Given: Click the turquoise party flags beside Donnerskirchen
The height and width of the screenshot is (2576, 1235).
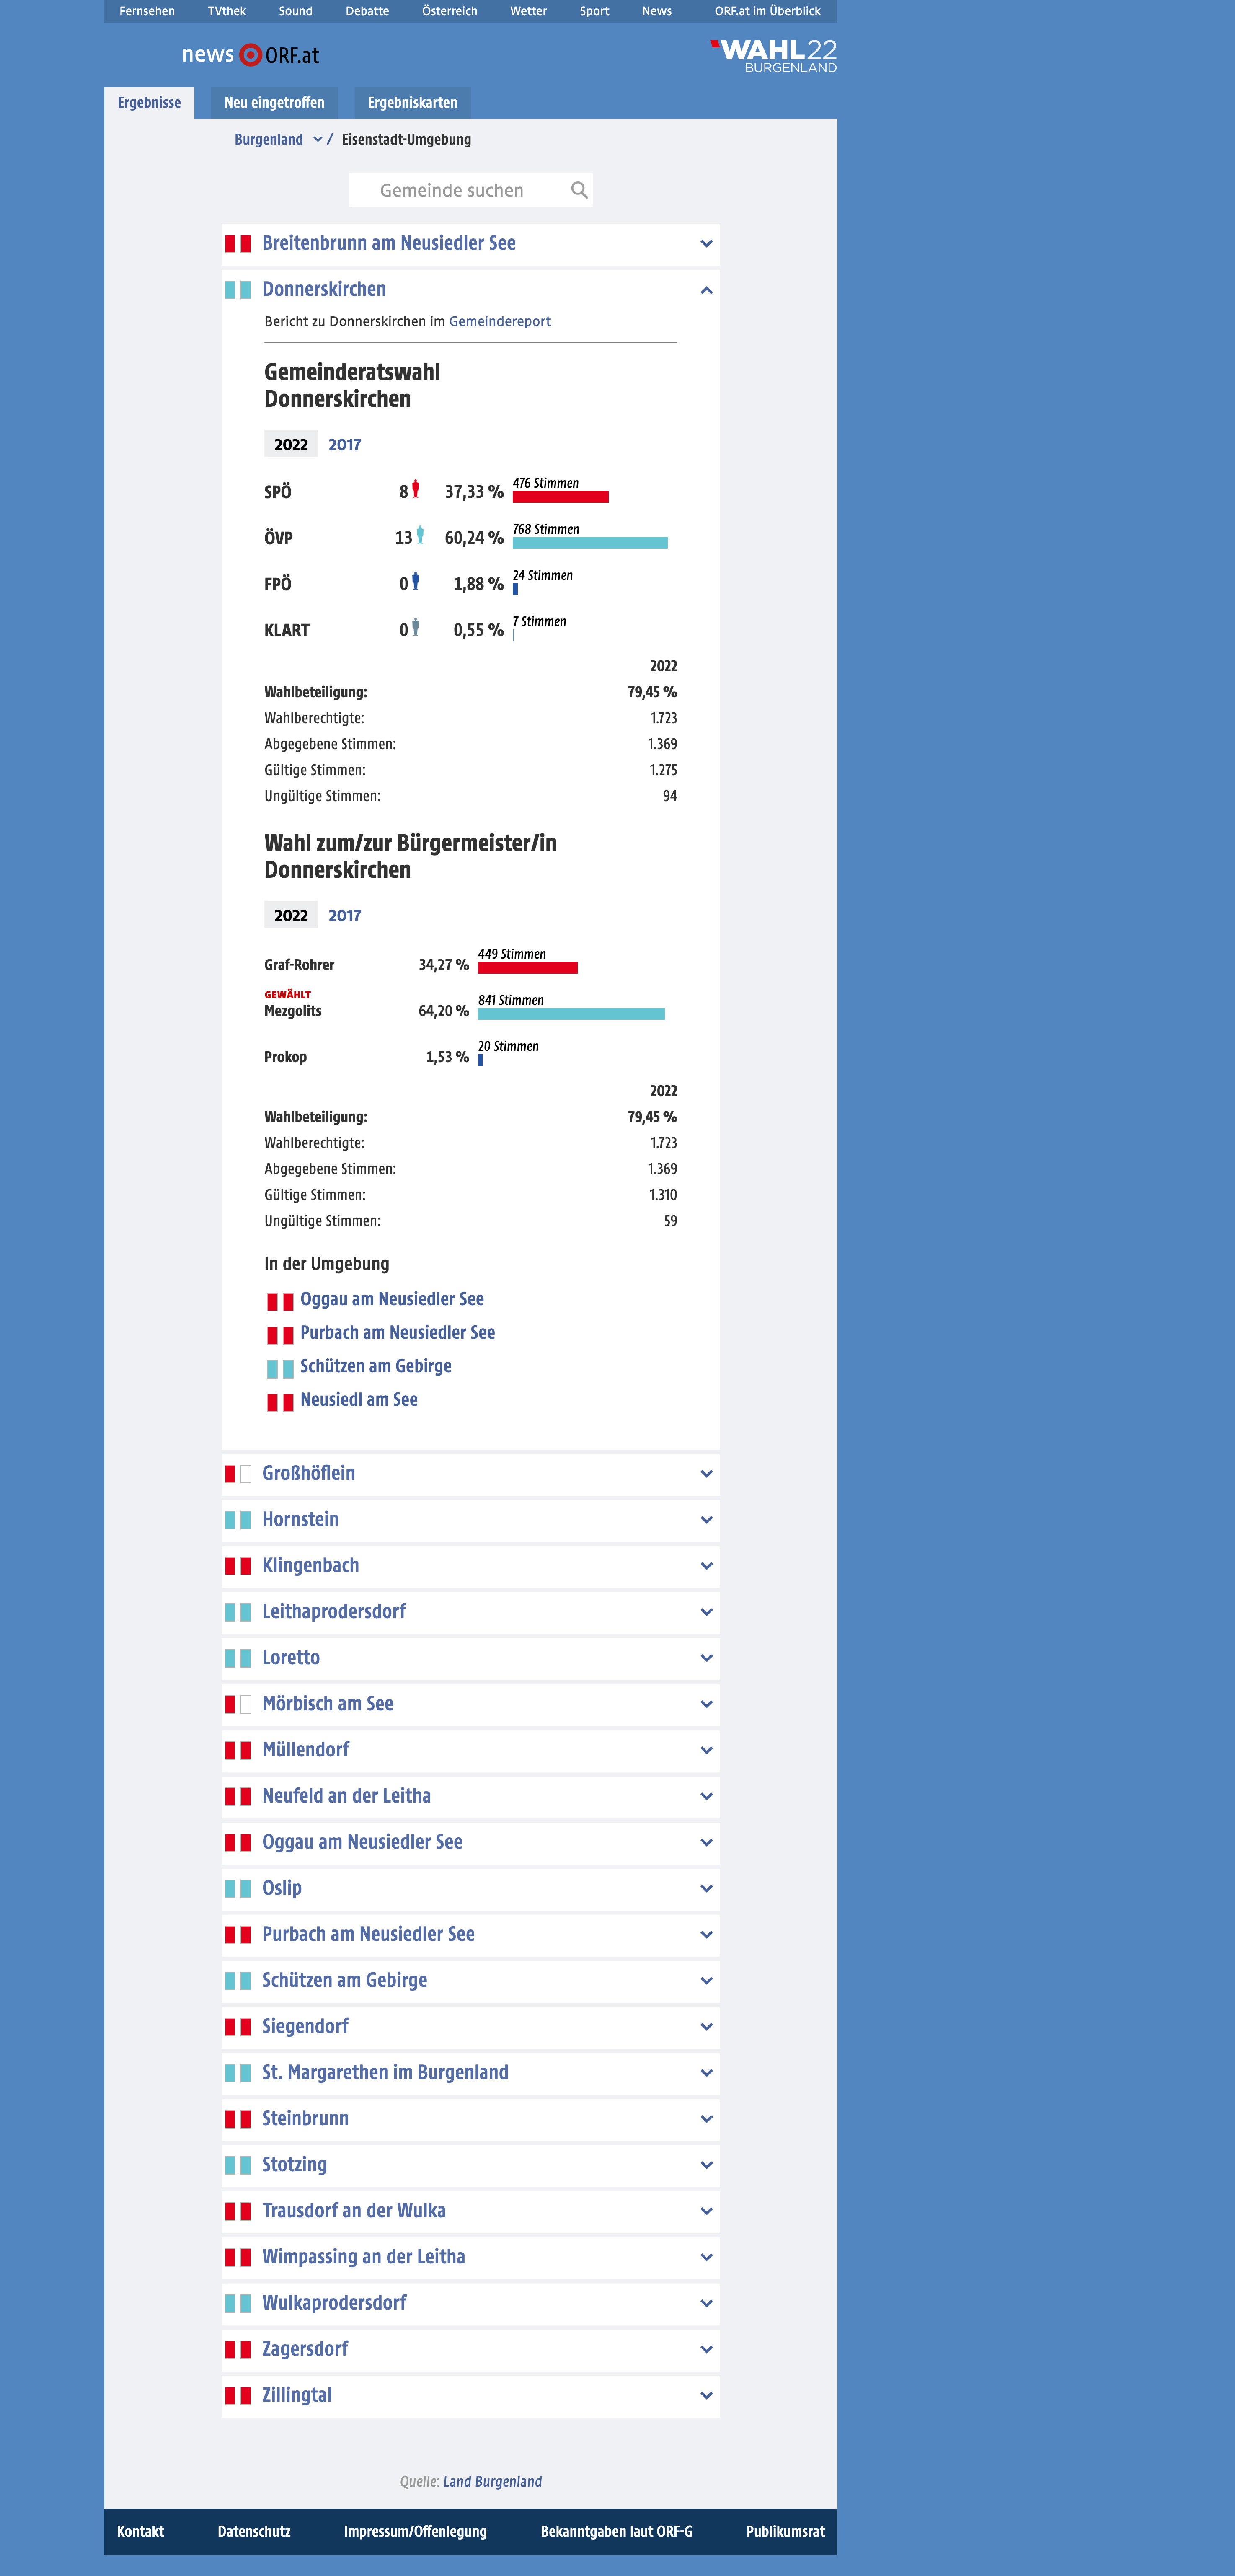Looking at the screenshot, I should pyautogui.click(x=238, y=290).
